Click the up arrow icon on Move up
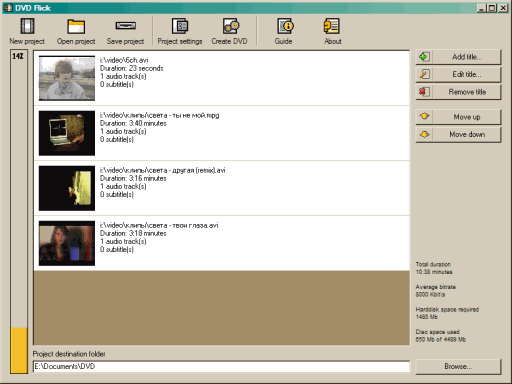This screenshot has width=512, height=384. tap(424, 116)
